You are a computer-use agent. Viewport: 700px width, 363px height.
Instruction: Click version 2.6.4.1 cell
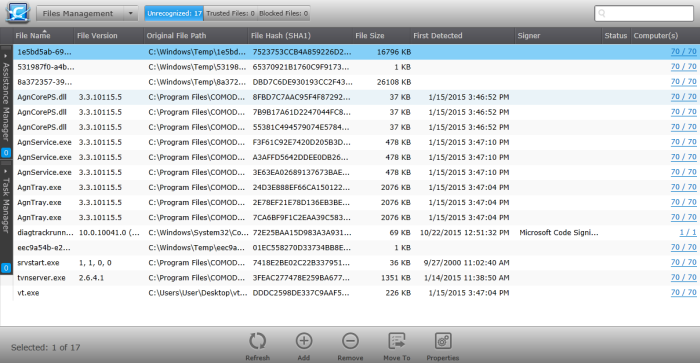(x=91, y=278)
